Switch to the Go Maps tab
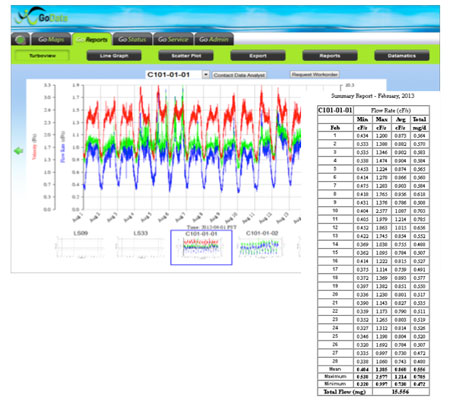The height and width of the screenshot is (400, 450). point(51,39)
